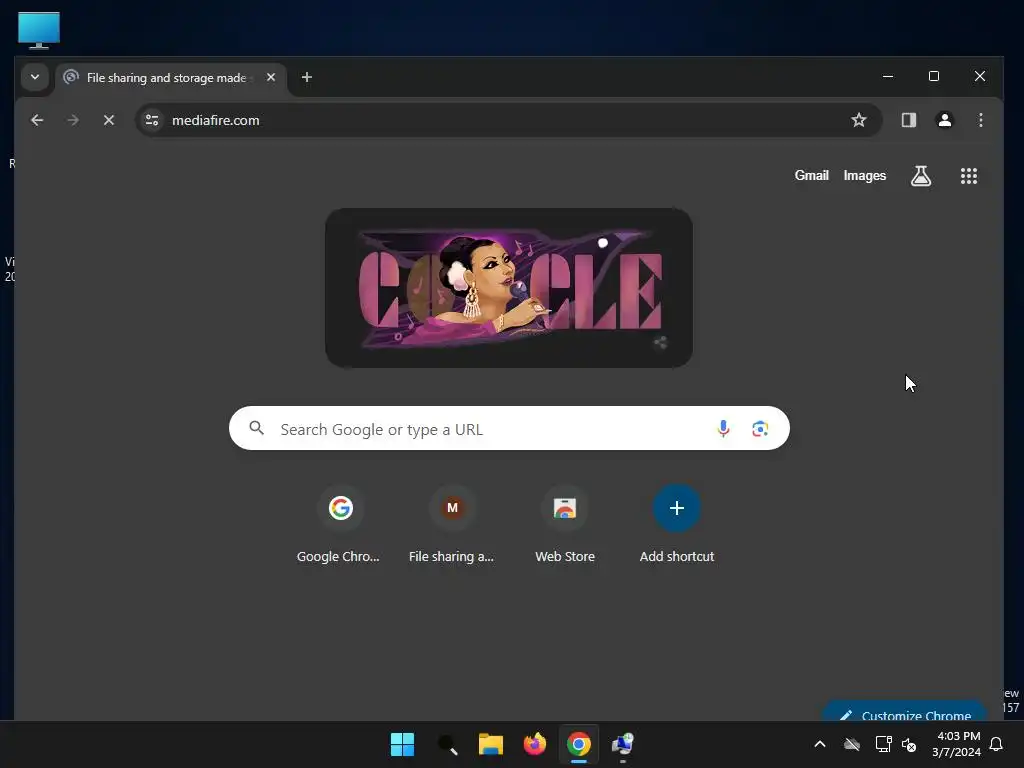Click the cloud sync tray icon
Viewport: 1024px width, 768px height.
852,744
